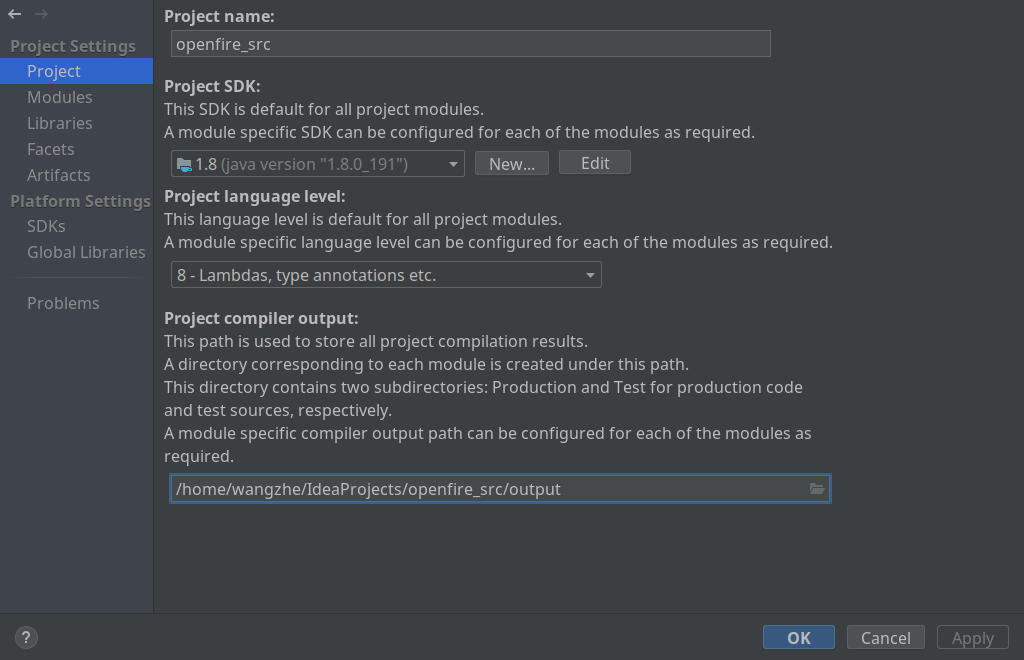The width and height of the screenshot is (1024, 660).
Task: Open the help question mark button
Action: pyautogui.click(x=26, y=637)
